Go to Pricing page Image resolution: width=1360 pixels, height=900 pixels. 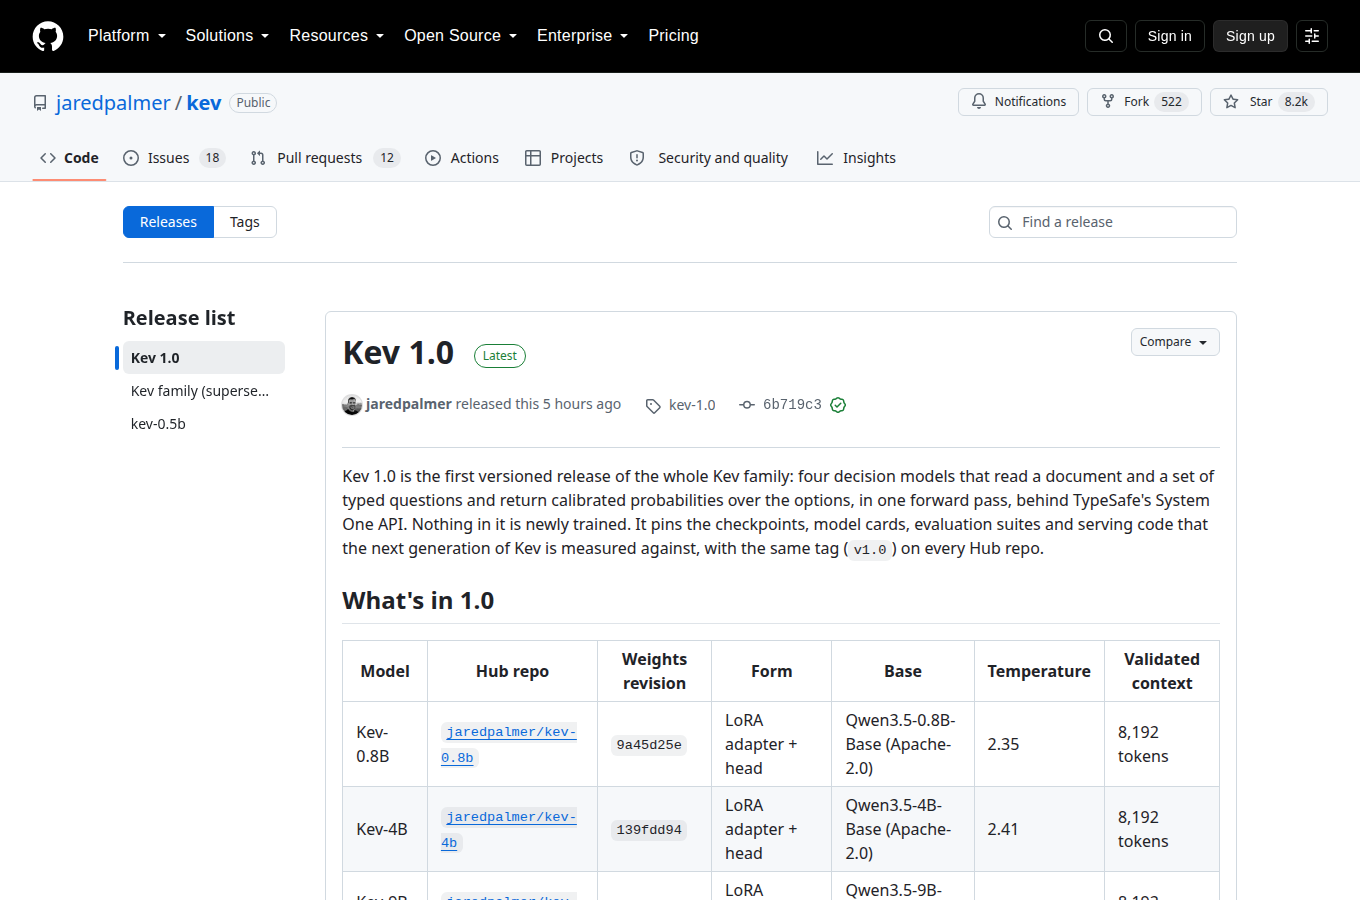point(673,36)
